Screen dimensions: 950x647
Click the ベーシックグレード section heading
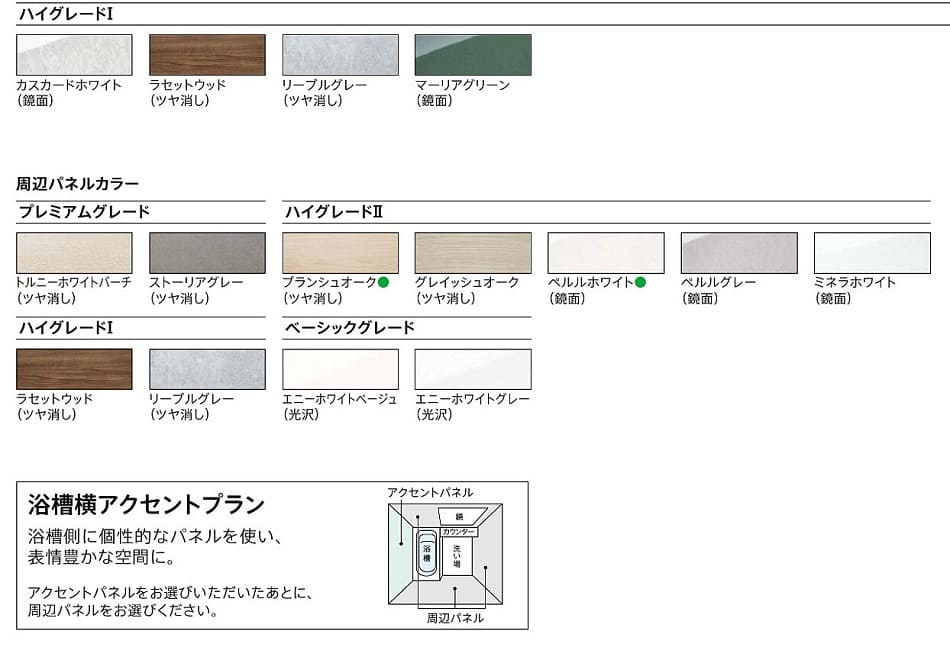(x=349, y=328)
